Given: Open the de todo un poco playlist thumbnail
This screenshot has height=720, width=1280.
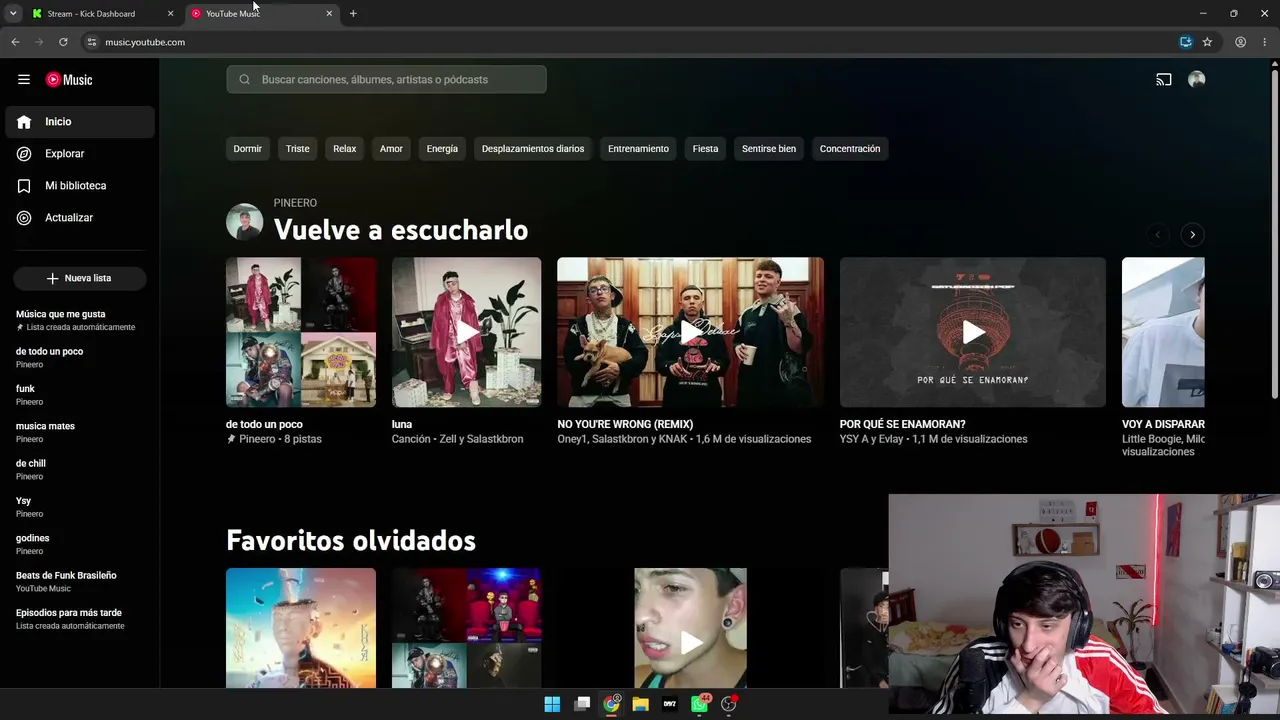Looking at the screenshot, I should pos(301,332).
